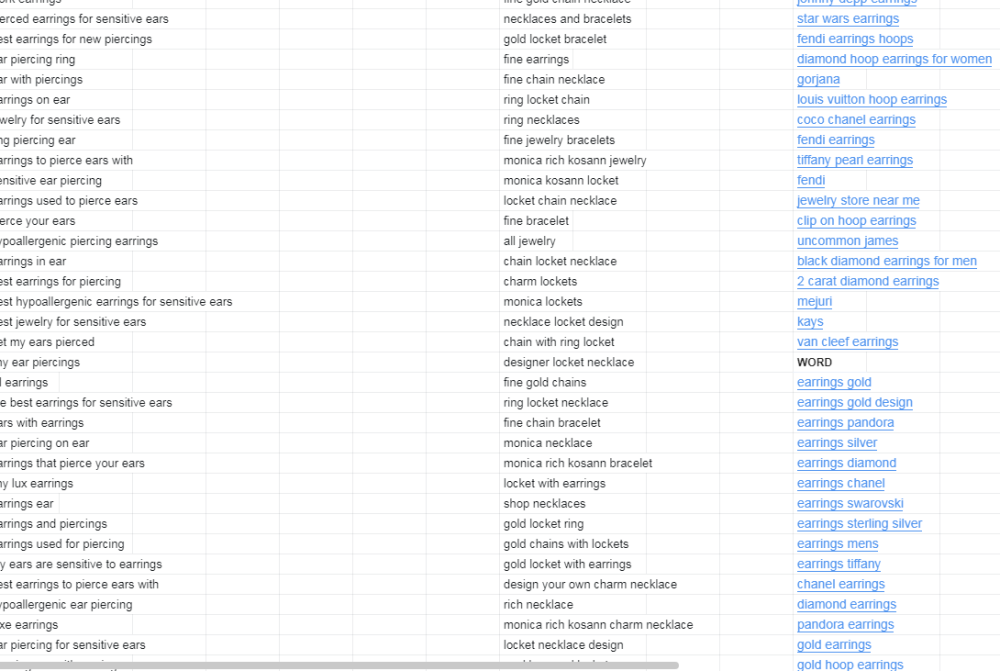
Task: Select the "locket chain necklace" cell
Action: (x=560, y=201)
